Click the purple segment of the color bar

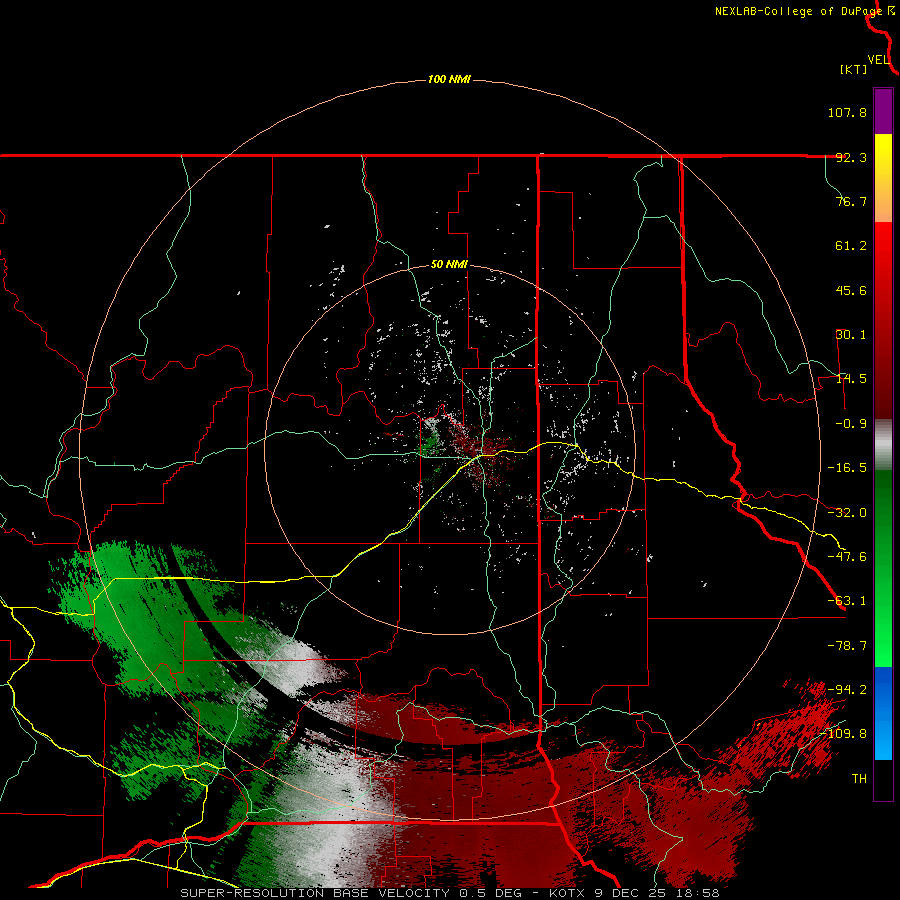point(883,111)
